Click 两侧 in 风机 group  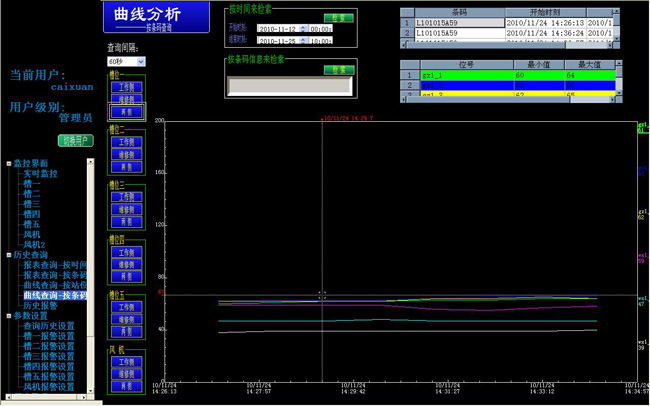tap(126, 387)
